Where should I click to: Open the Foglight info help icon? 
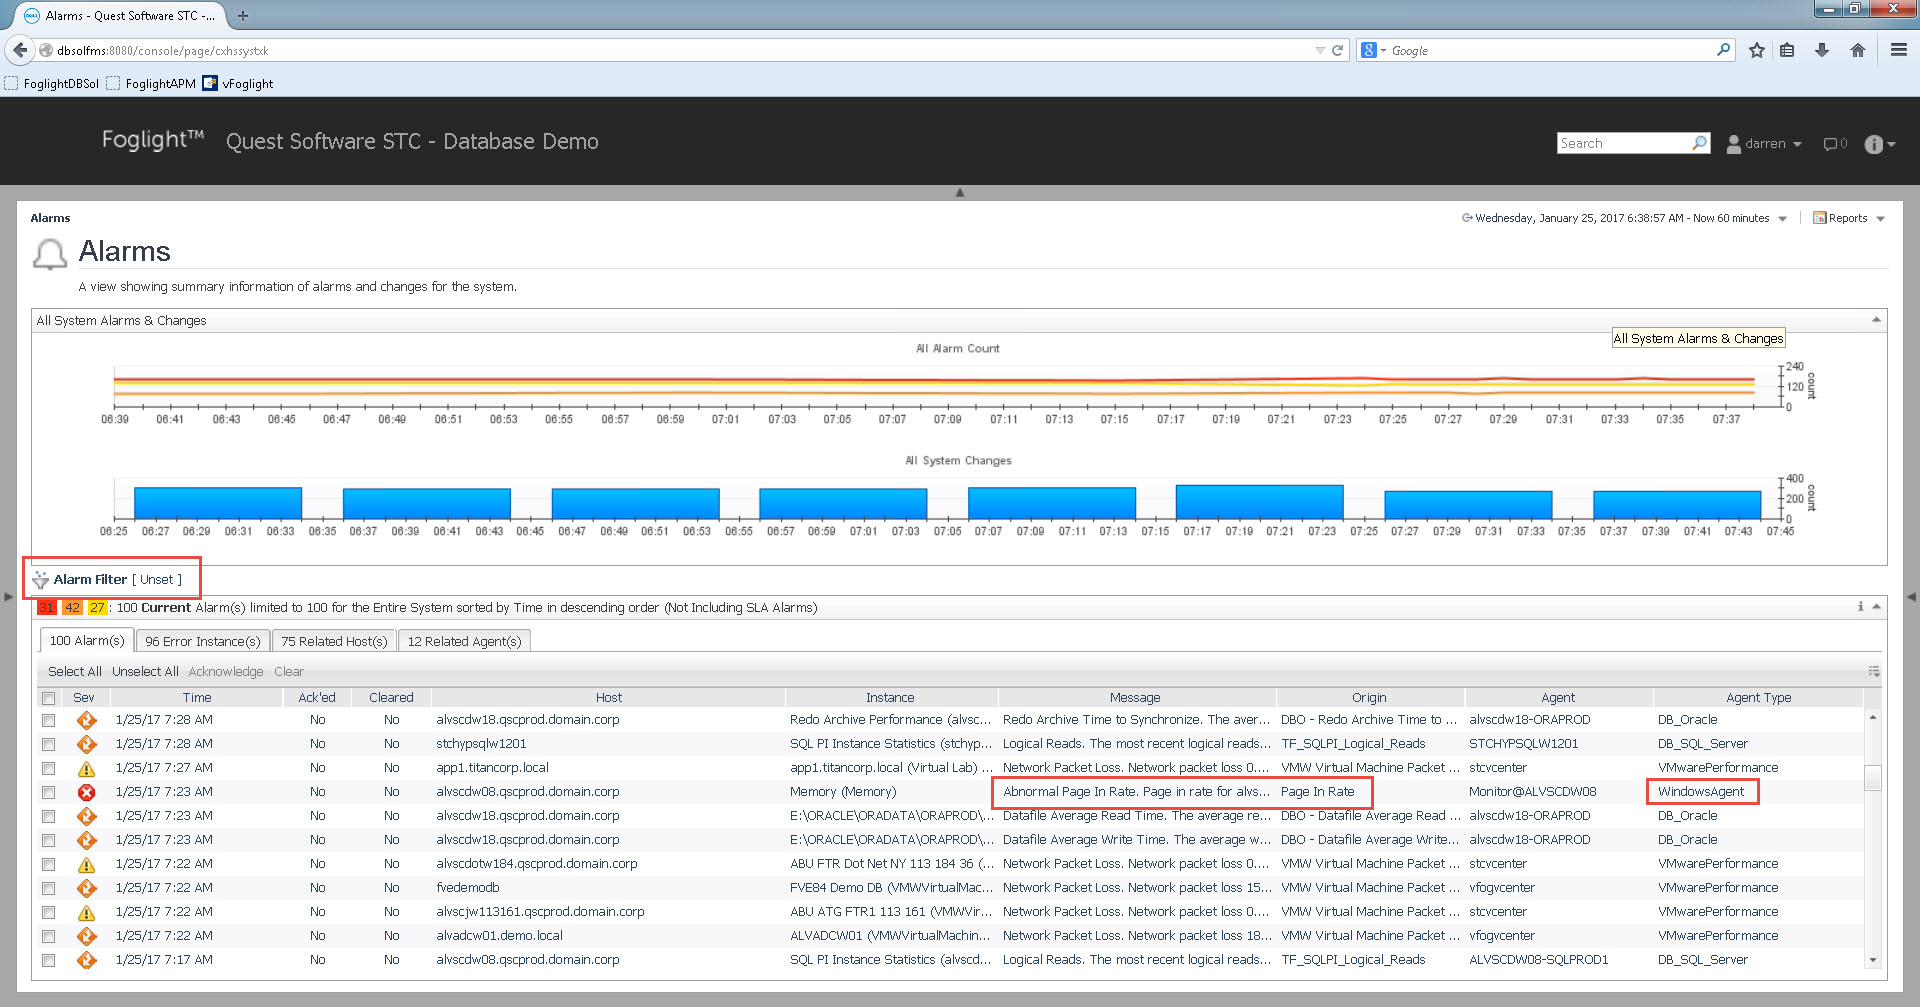coord(1873,144)
